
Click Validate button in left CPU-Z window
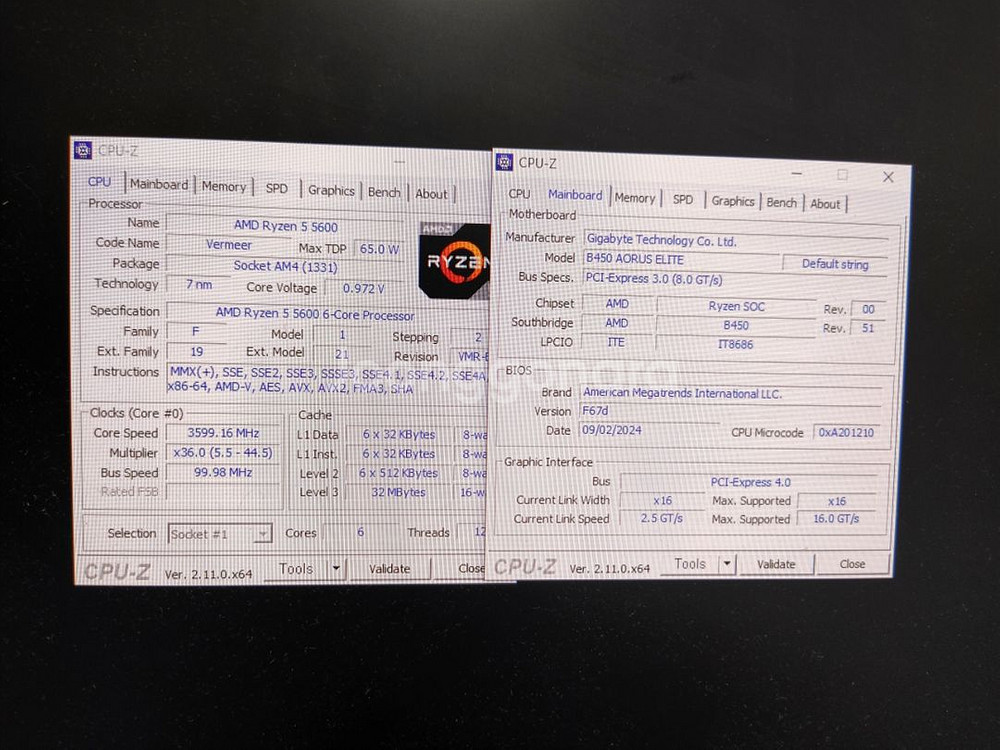389,568
